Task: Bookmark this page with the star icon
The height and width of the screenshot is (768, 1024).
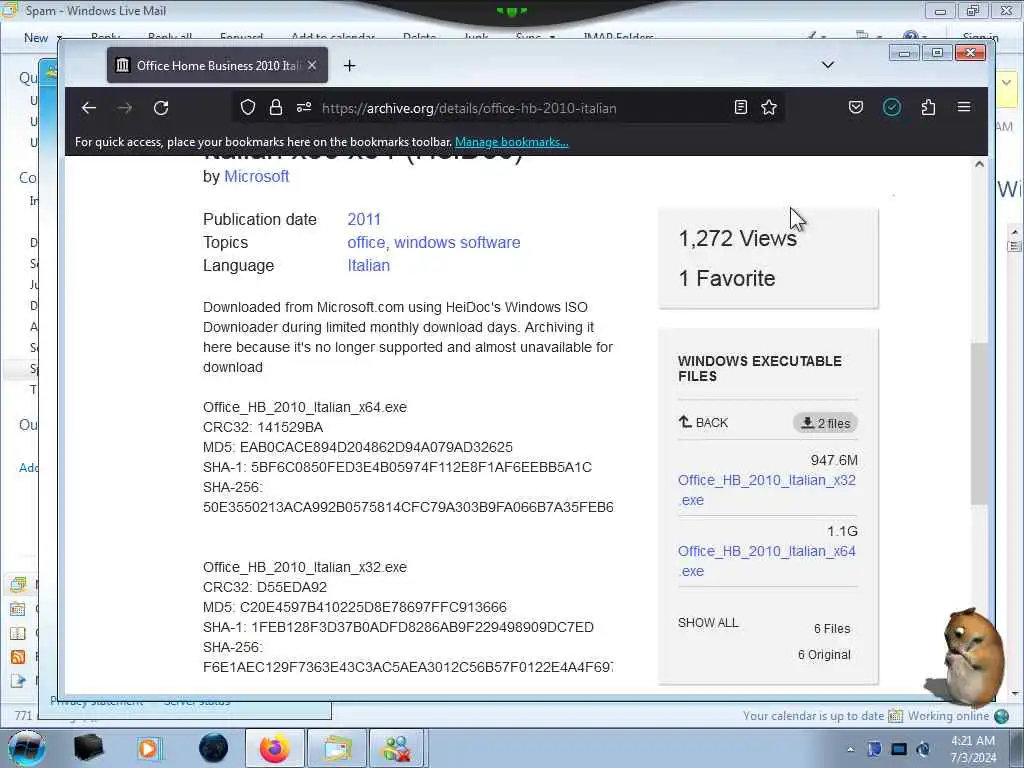Action: point(769,108)
